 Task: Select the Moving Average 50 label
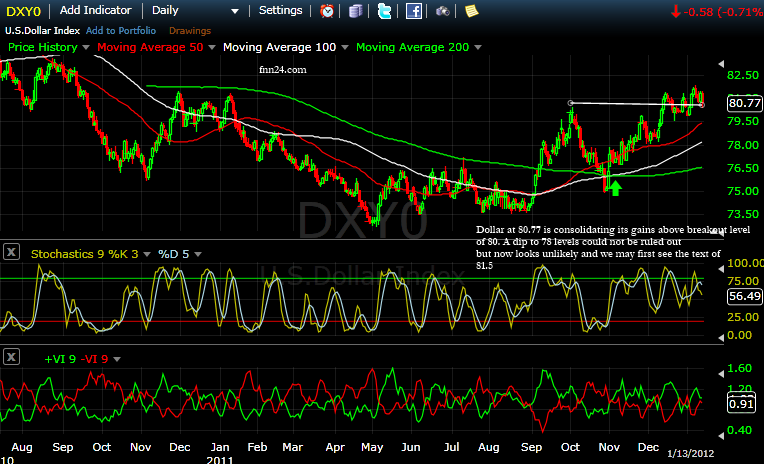coord(150,47)
